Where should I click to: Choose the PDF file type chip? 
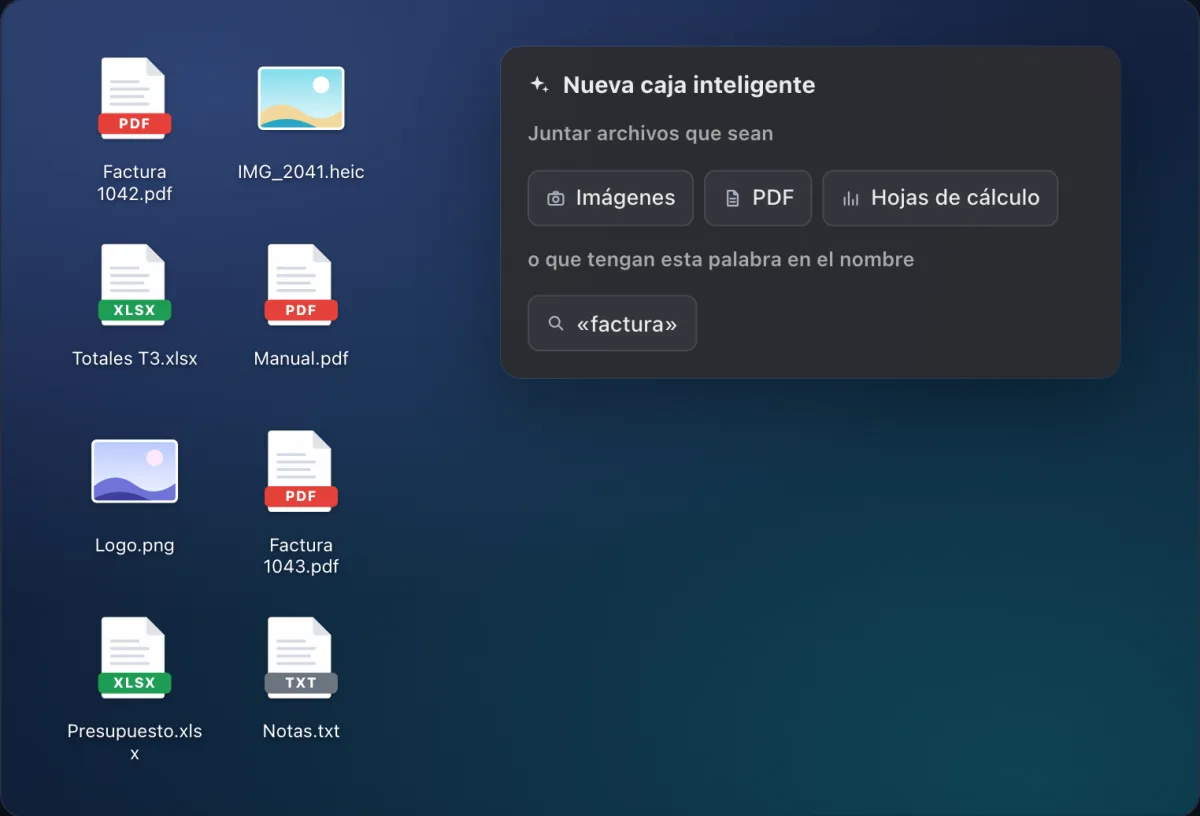click(x=758, y=198)
